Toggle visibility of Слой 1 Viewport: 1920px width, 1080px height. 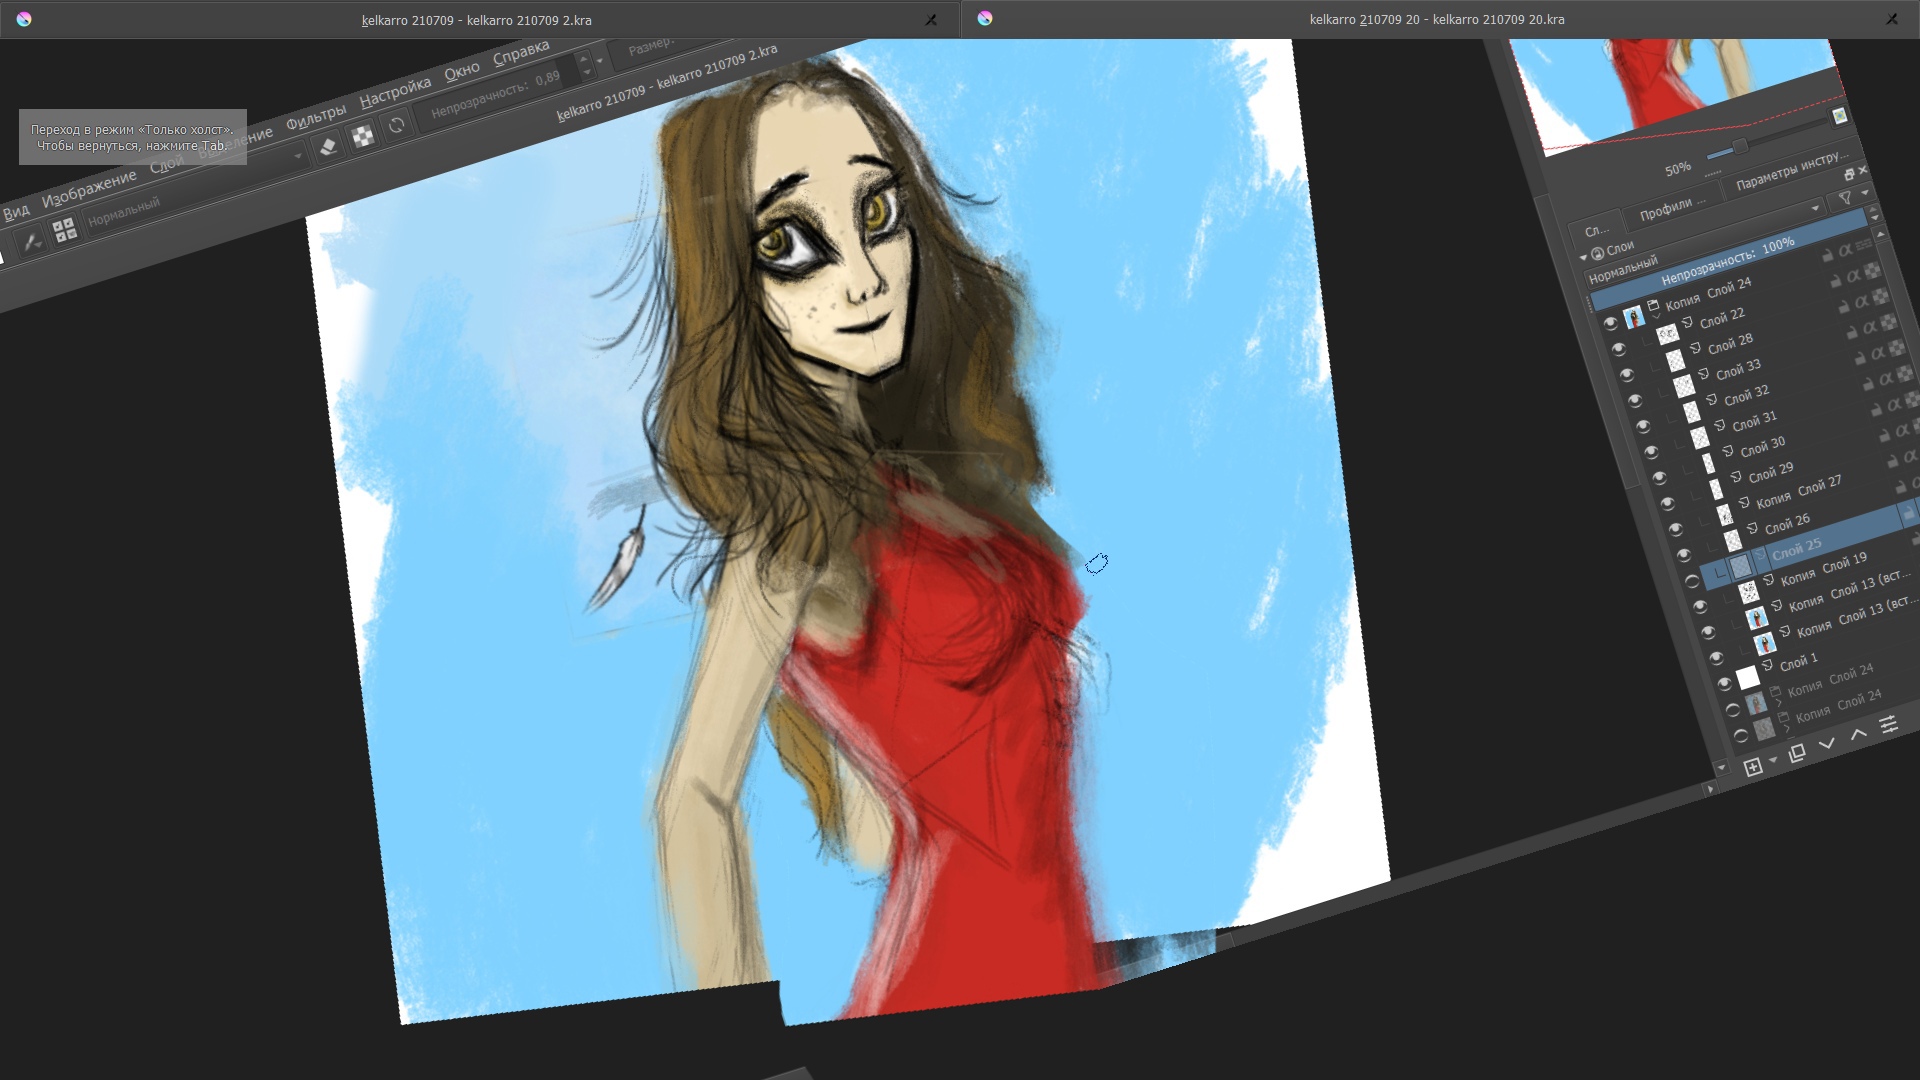coord(1723,684)
